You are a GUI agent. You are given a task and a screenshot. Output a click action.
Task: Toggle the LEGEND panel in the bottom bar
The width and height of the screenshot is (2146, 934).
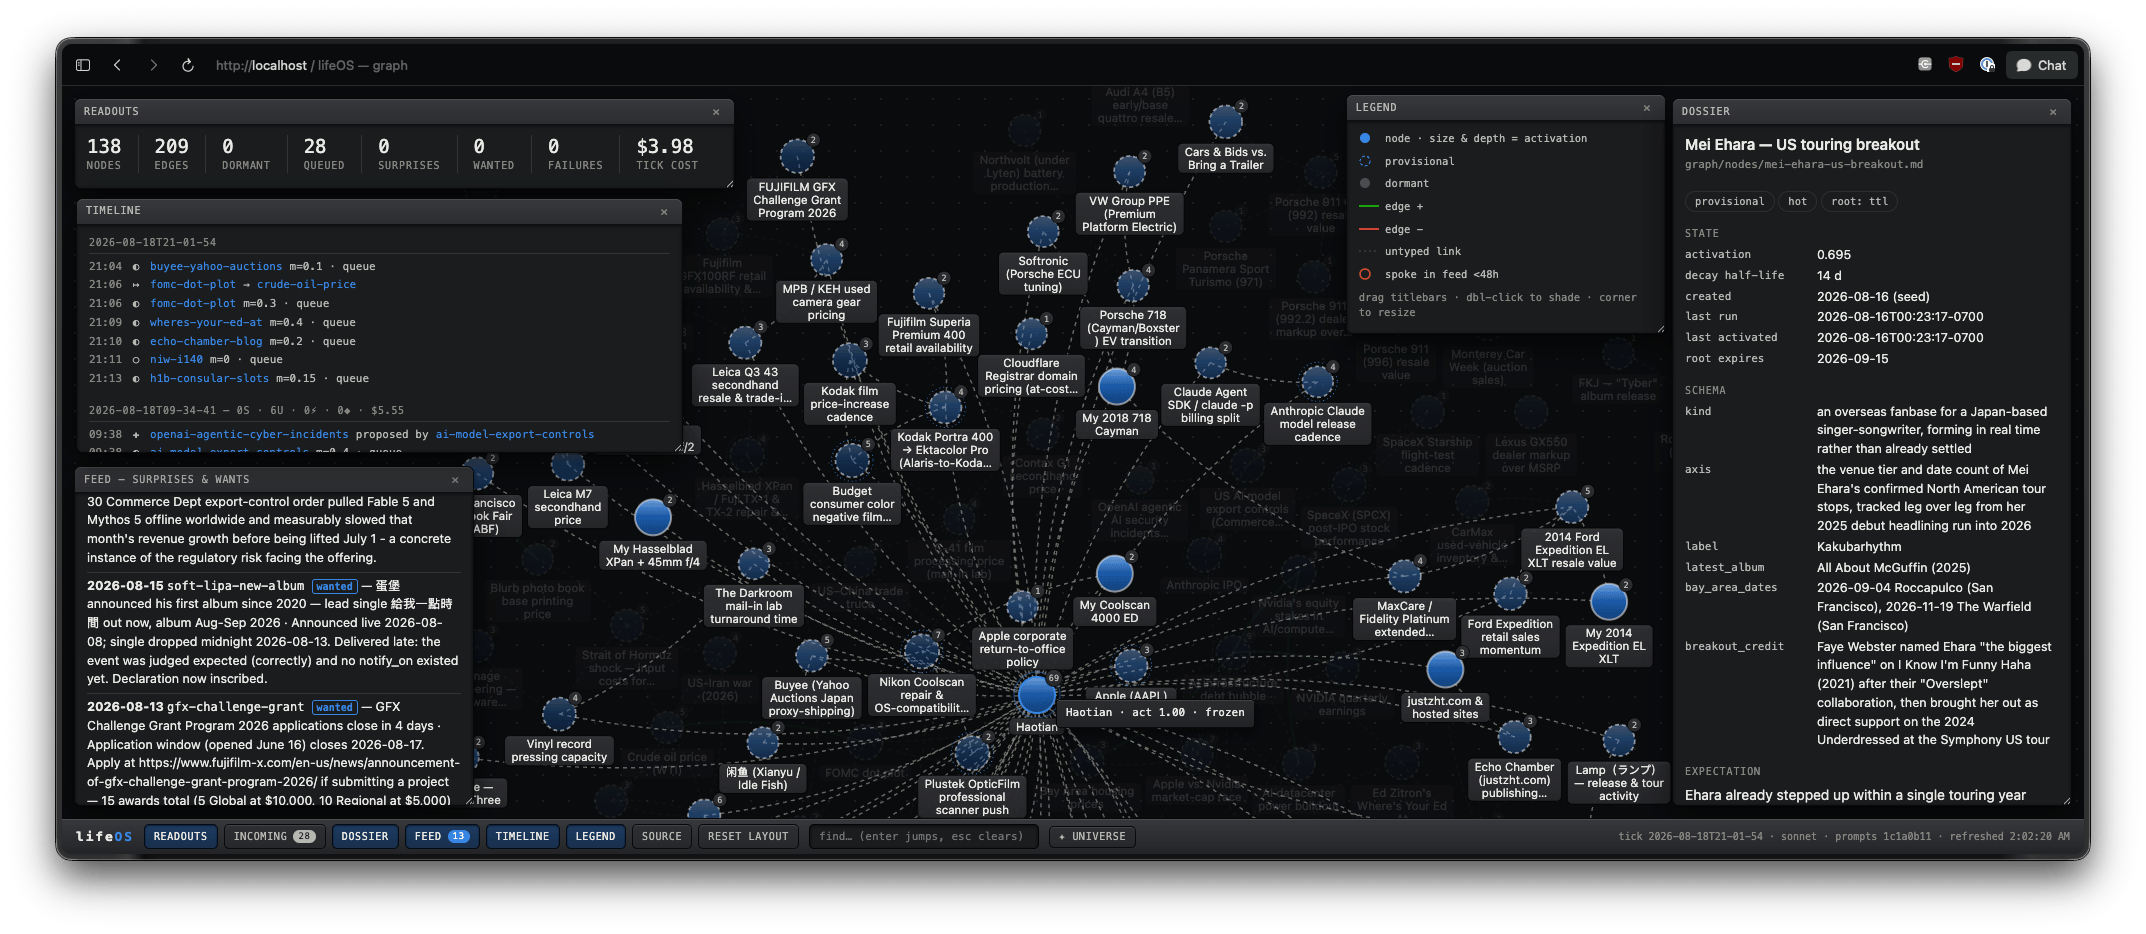point(595,836)
